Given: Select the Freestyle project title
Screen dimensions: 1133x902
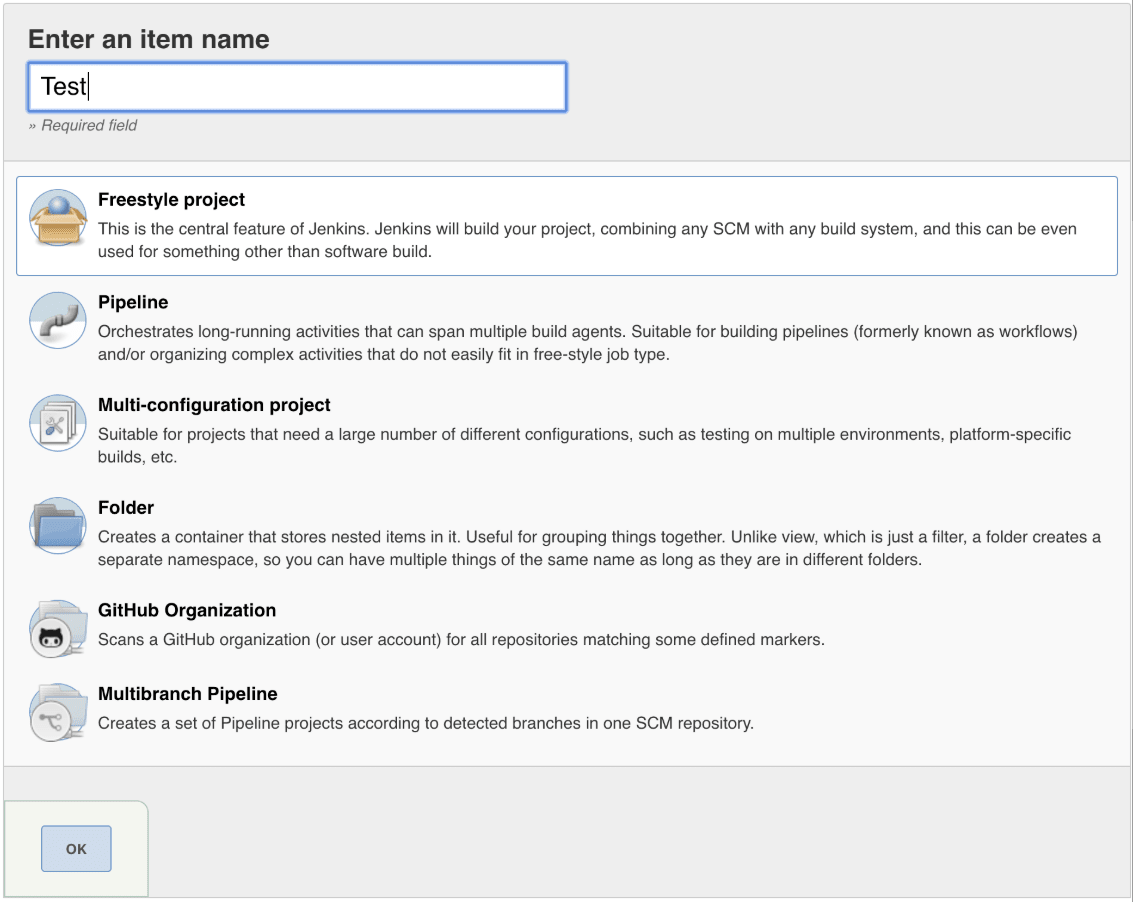Looking at the screenshot, I should click(171, 199).
